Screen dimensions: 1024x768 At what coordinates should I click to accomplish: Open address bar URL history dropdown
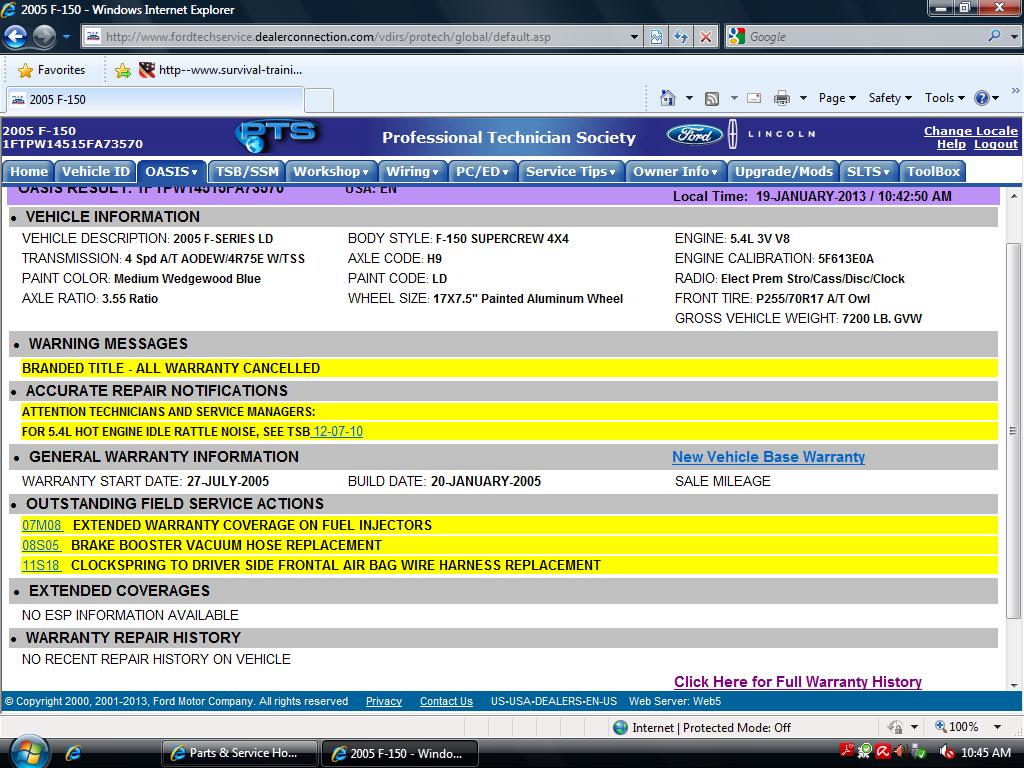pyautogui.click(x=633, y=37)
